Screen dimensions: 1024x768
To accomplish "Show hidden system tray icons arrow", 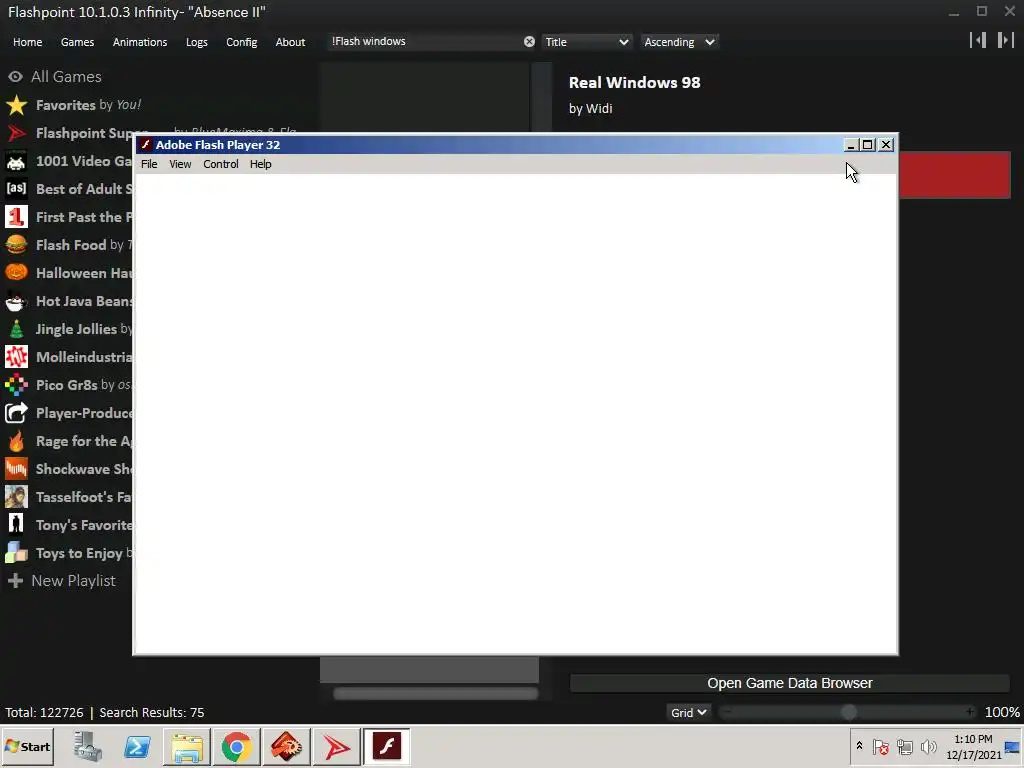I will (859, 746).
